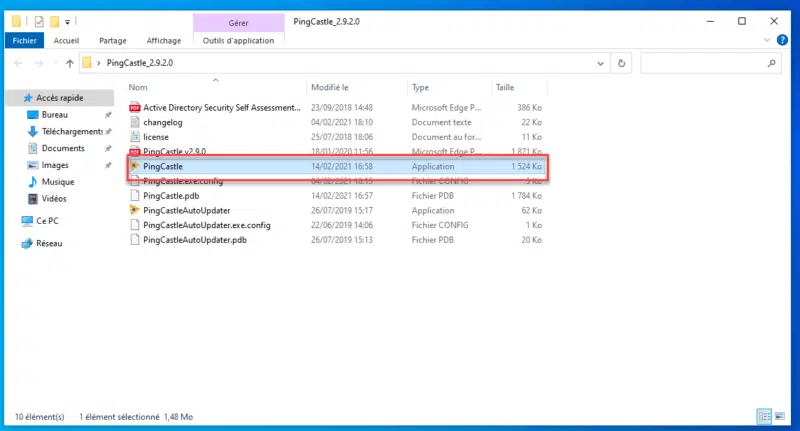Viewport: 800px width, 431px height.
Task: Open Téléchargements in navigation pane
Action: 72,132
